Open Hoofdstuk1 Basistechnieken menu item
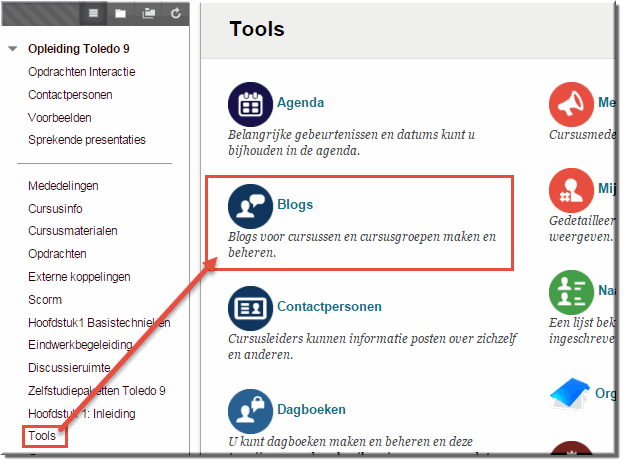This screenshot has width=624, height=463. click(99, 322)
